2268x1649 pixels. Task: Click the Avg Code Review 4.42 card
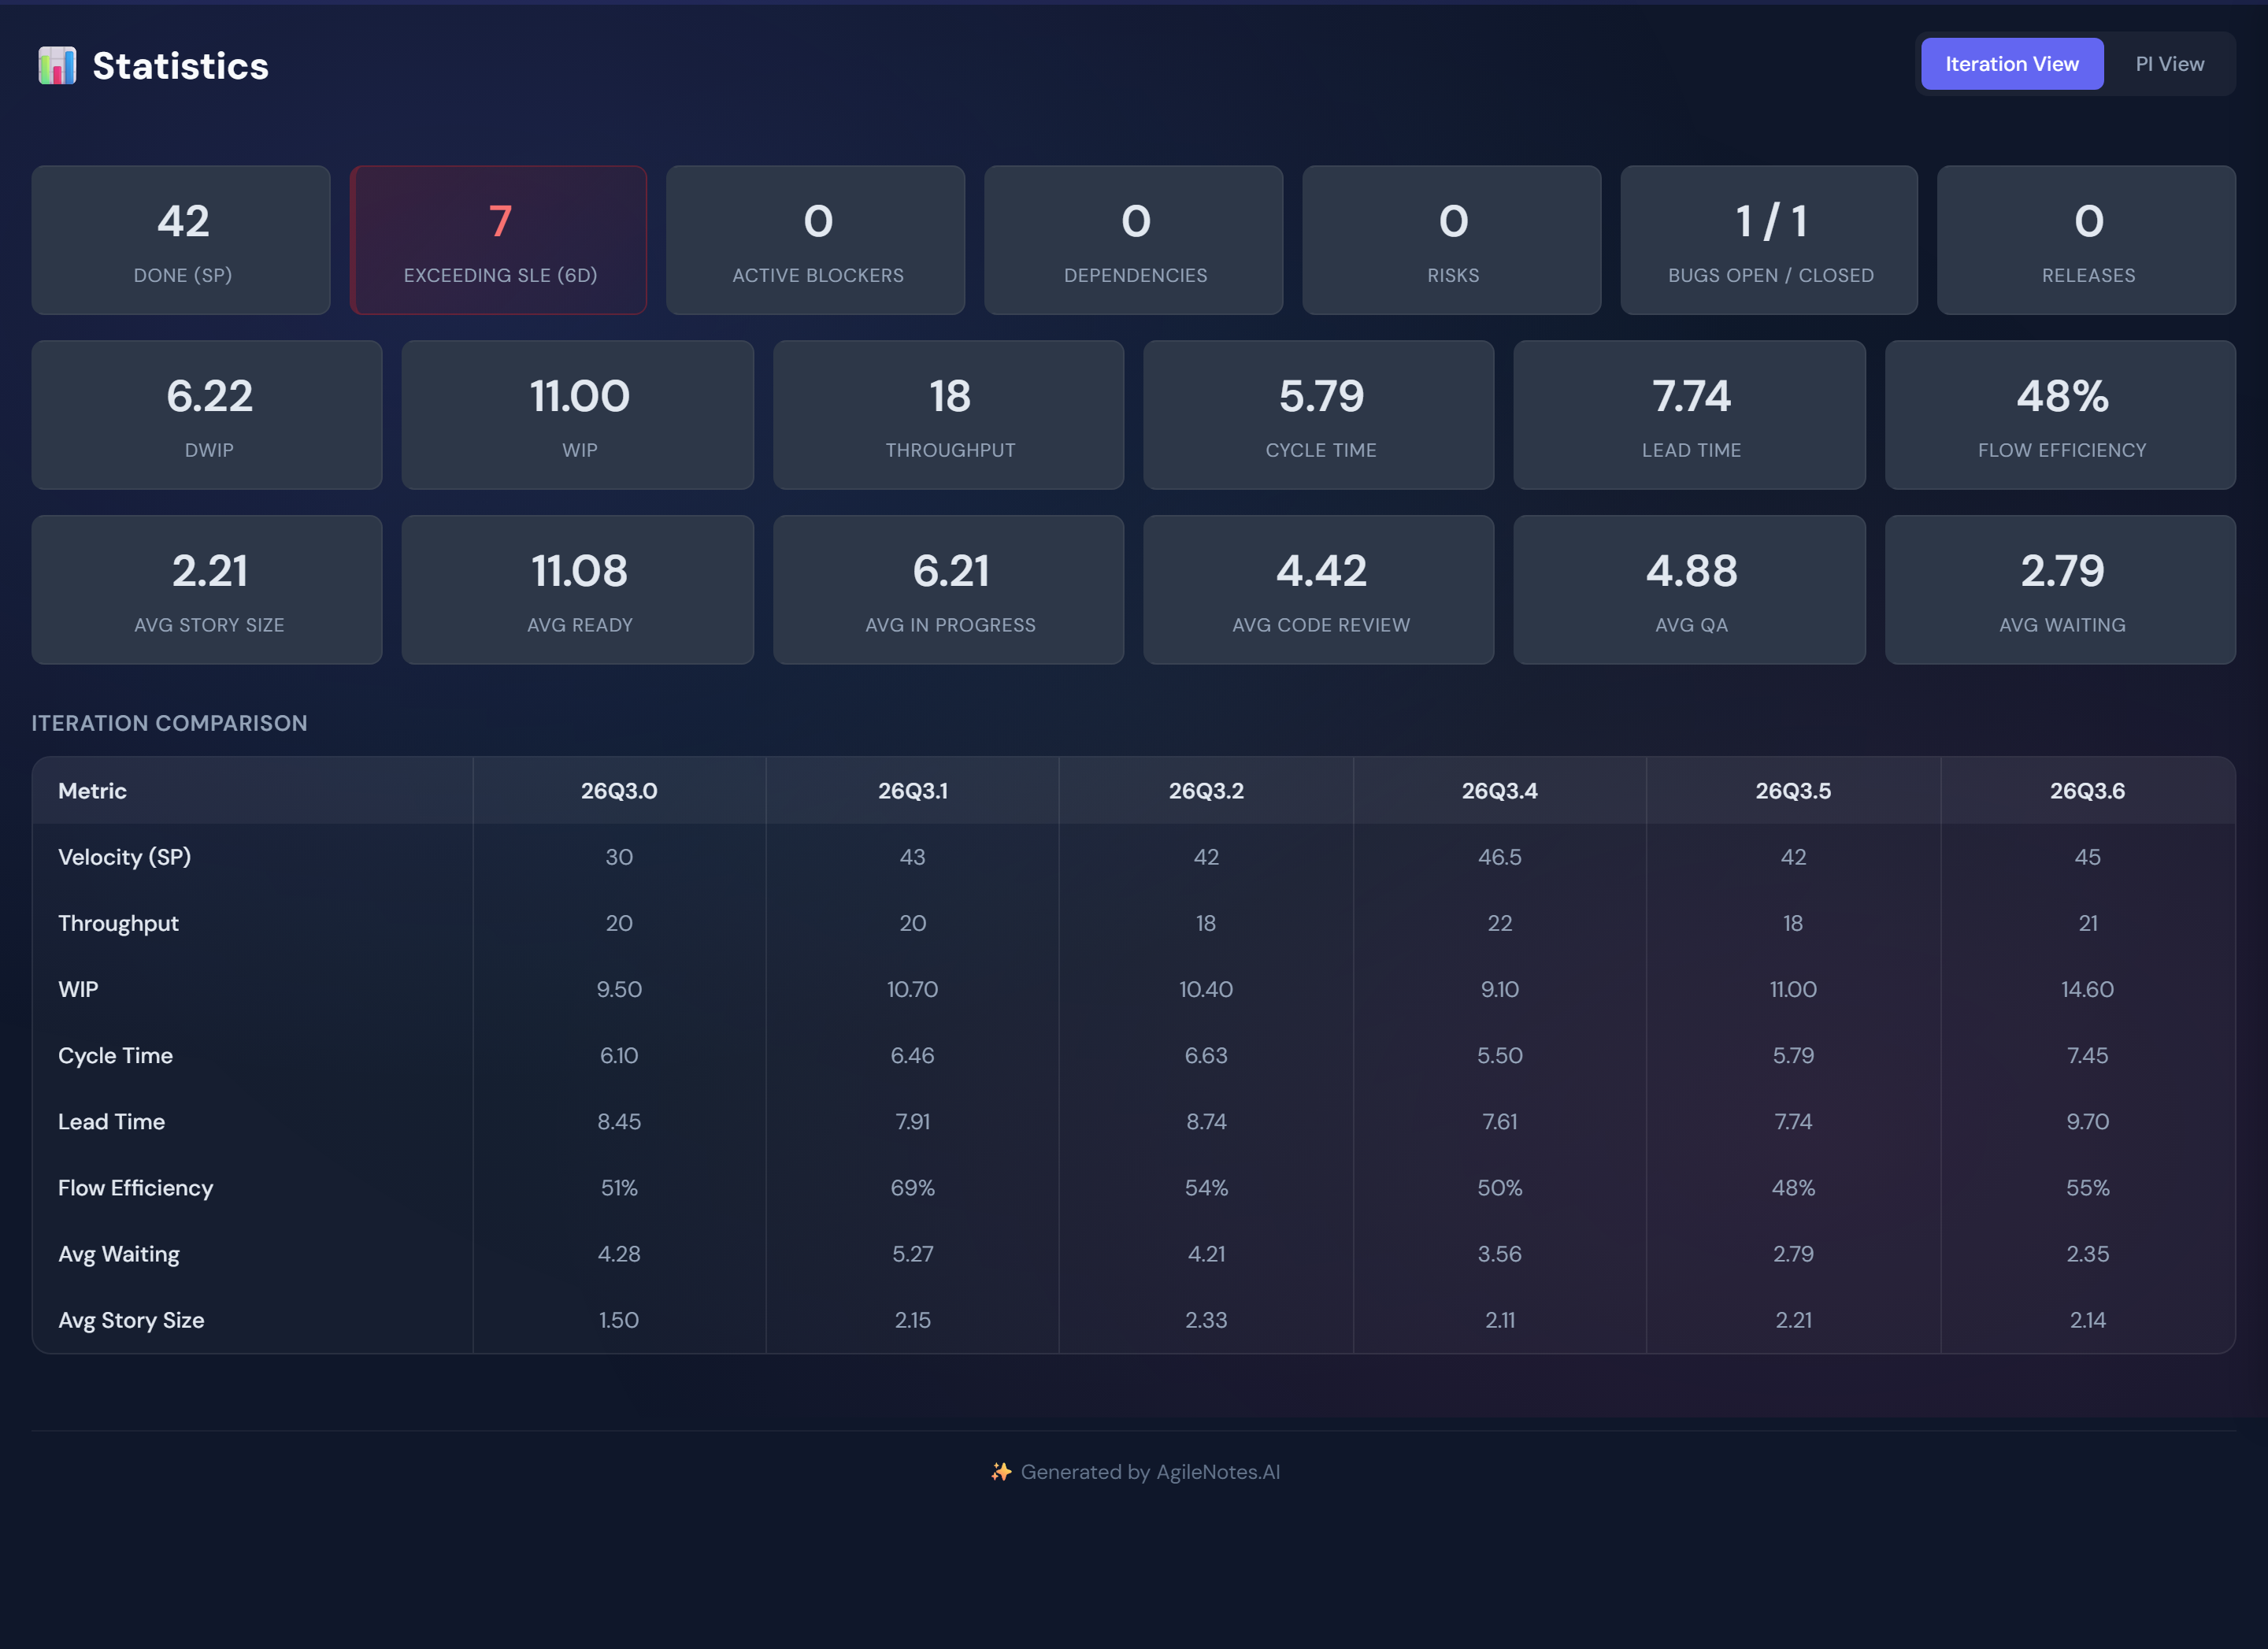(x=1319, y=590)
